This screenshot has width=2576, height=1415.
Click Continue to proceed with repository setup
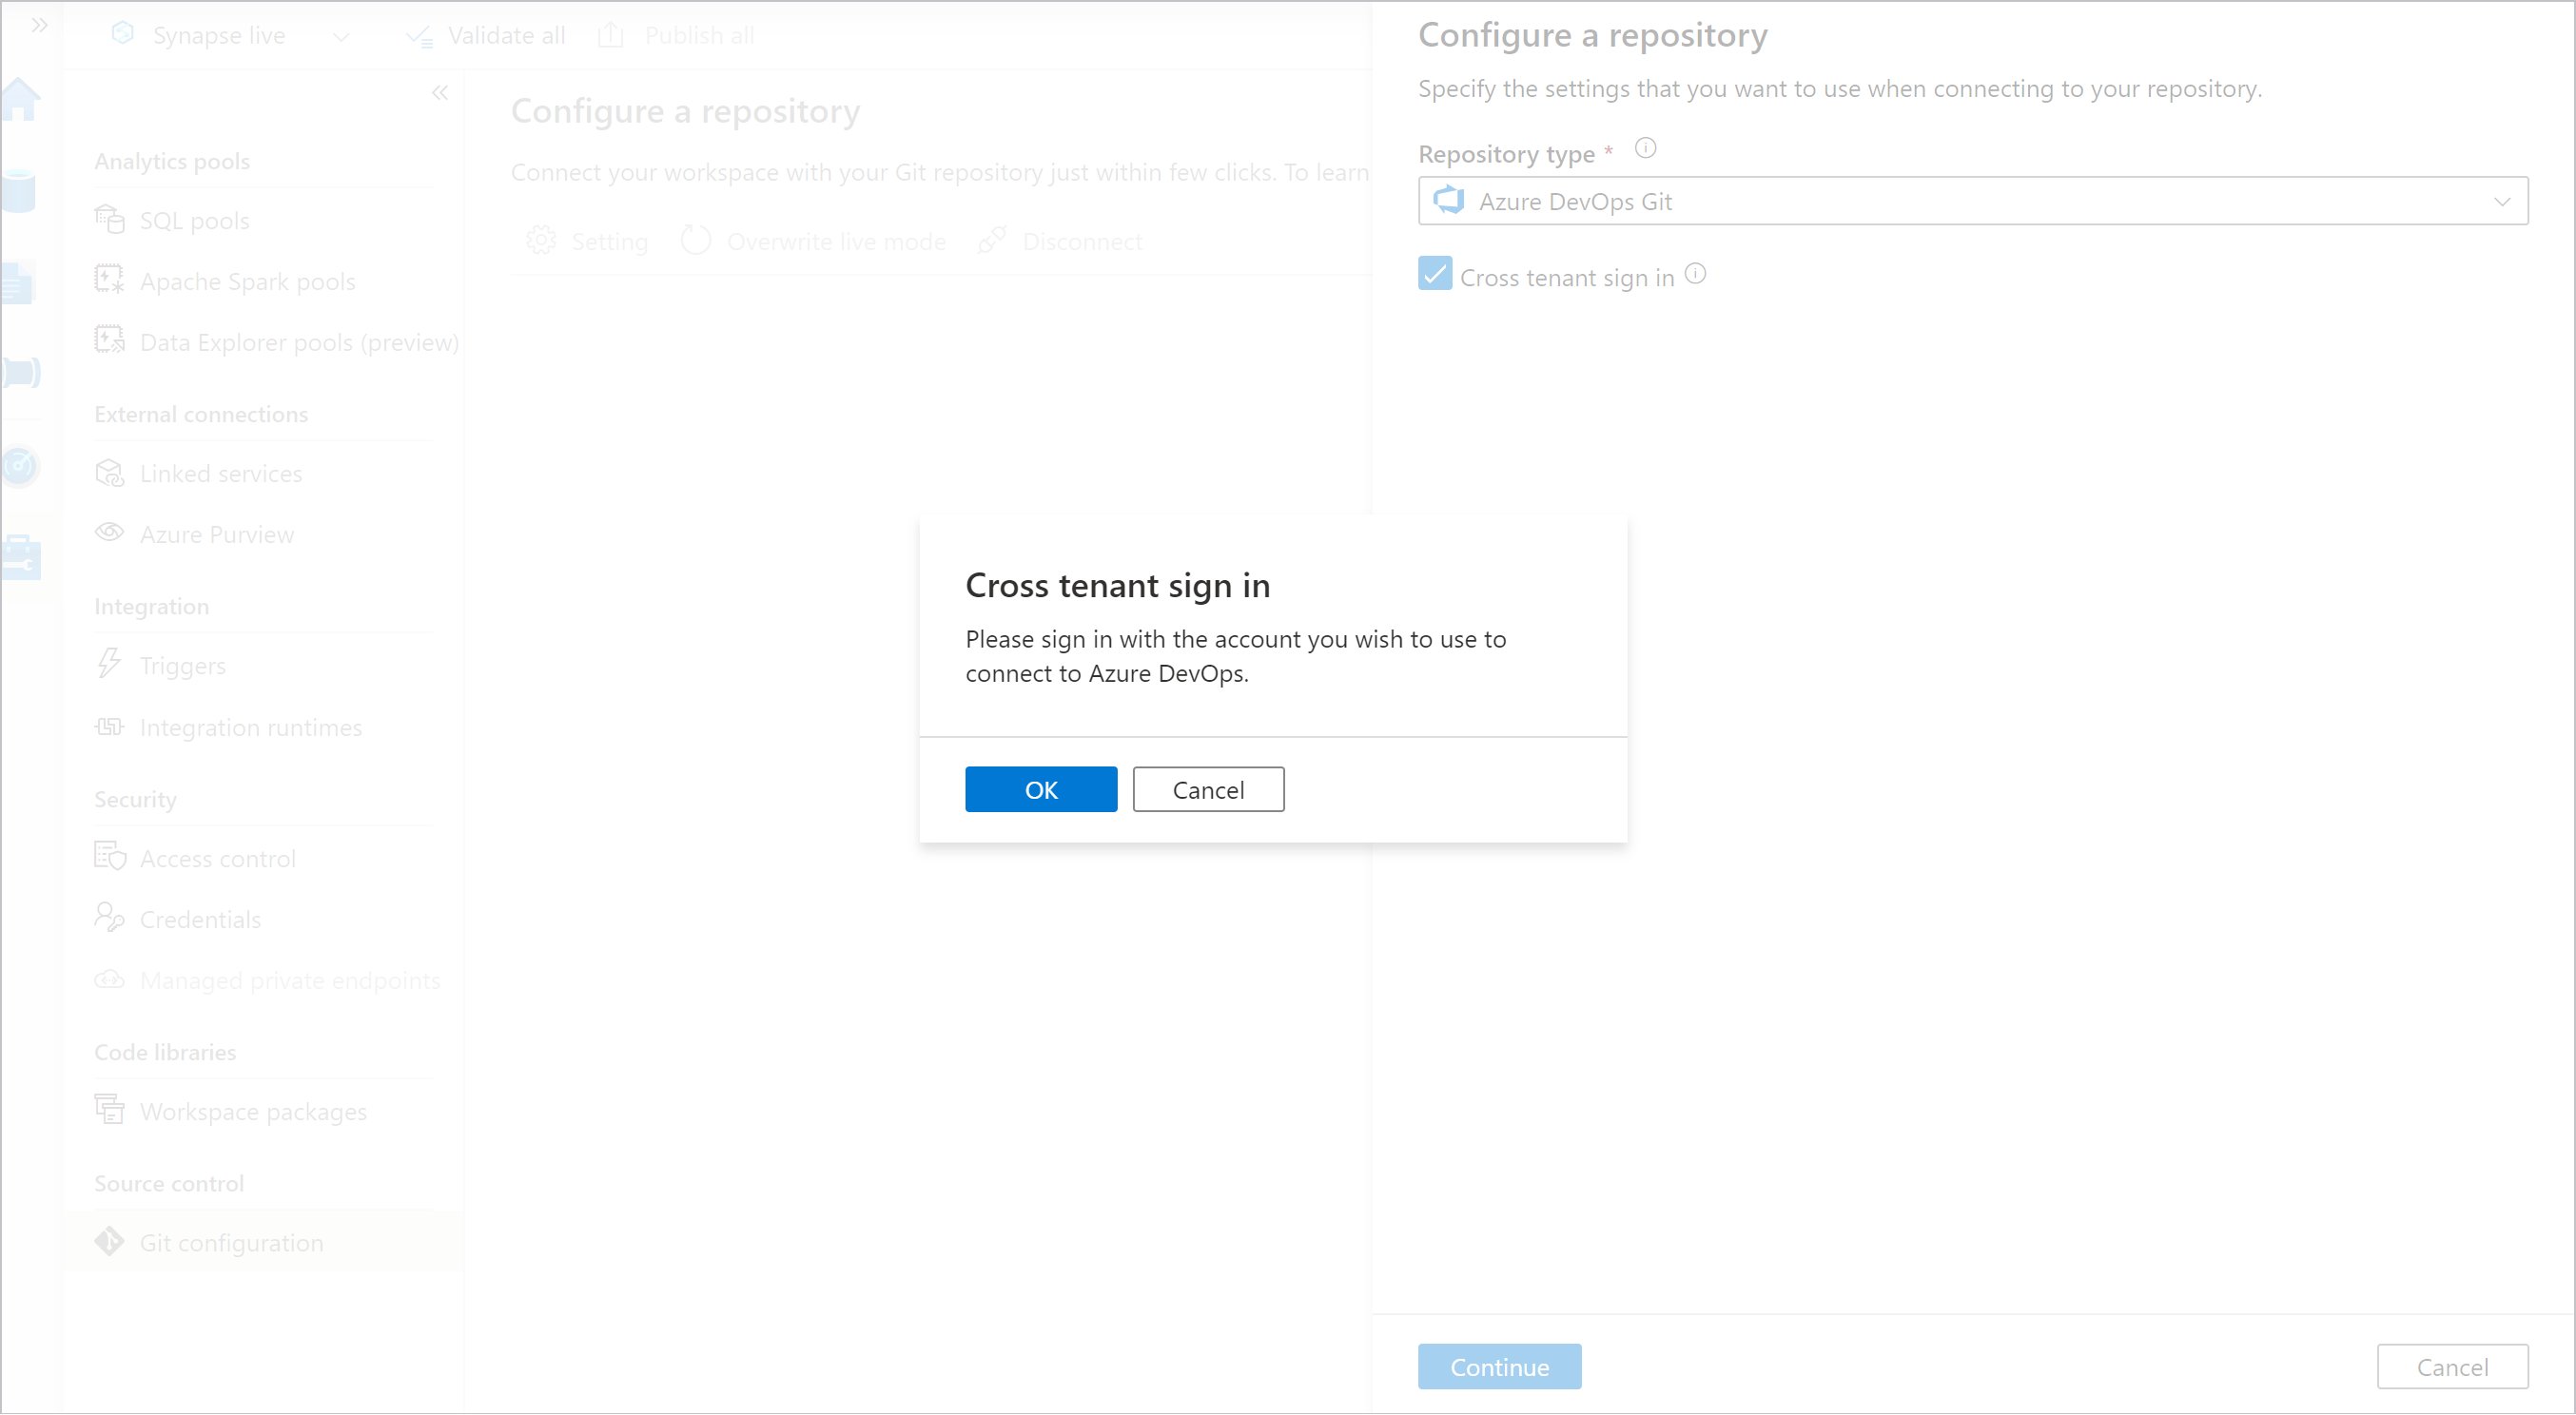click(1499, 1365)
